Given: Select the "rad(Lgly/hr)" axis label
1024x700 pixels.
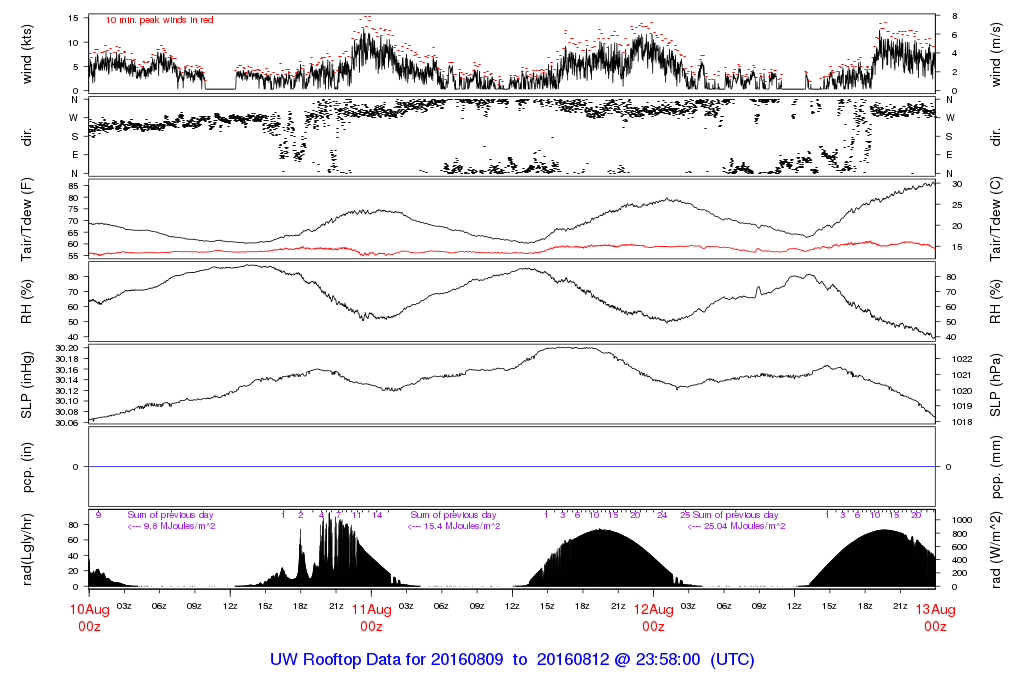Looking at the screenshot, I should [27, 549].
